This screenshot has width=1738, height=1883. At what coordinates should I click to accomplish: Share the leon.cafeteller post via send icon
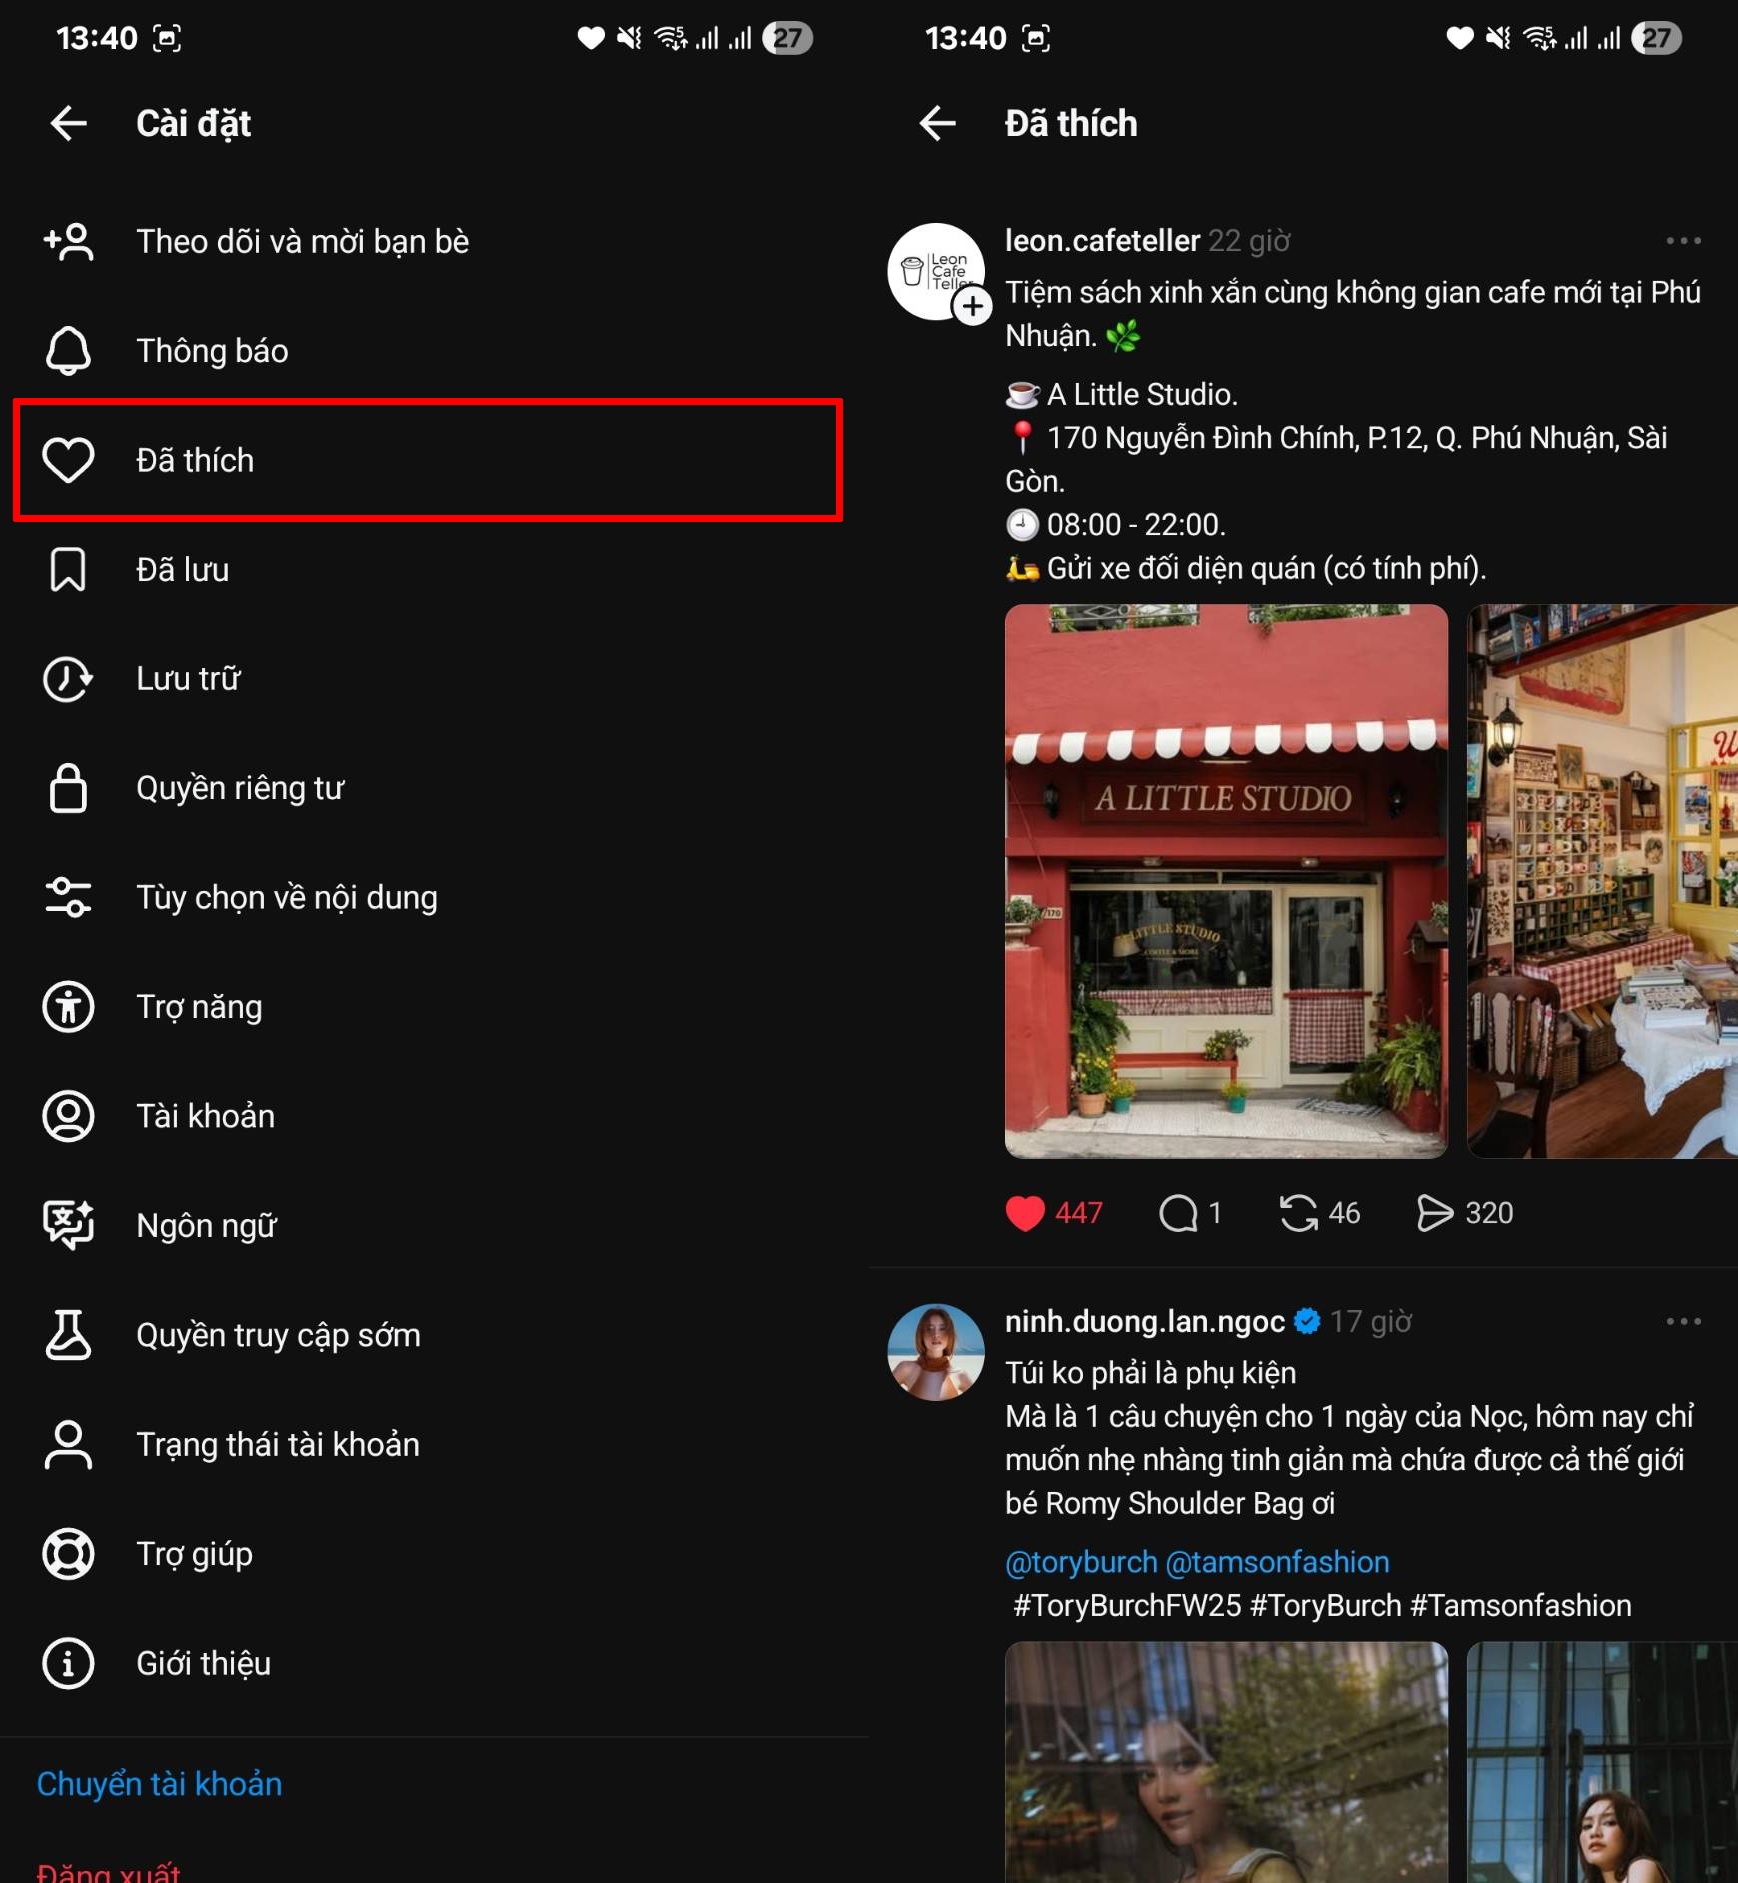click(x=1435, y=1213)
